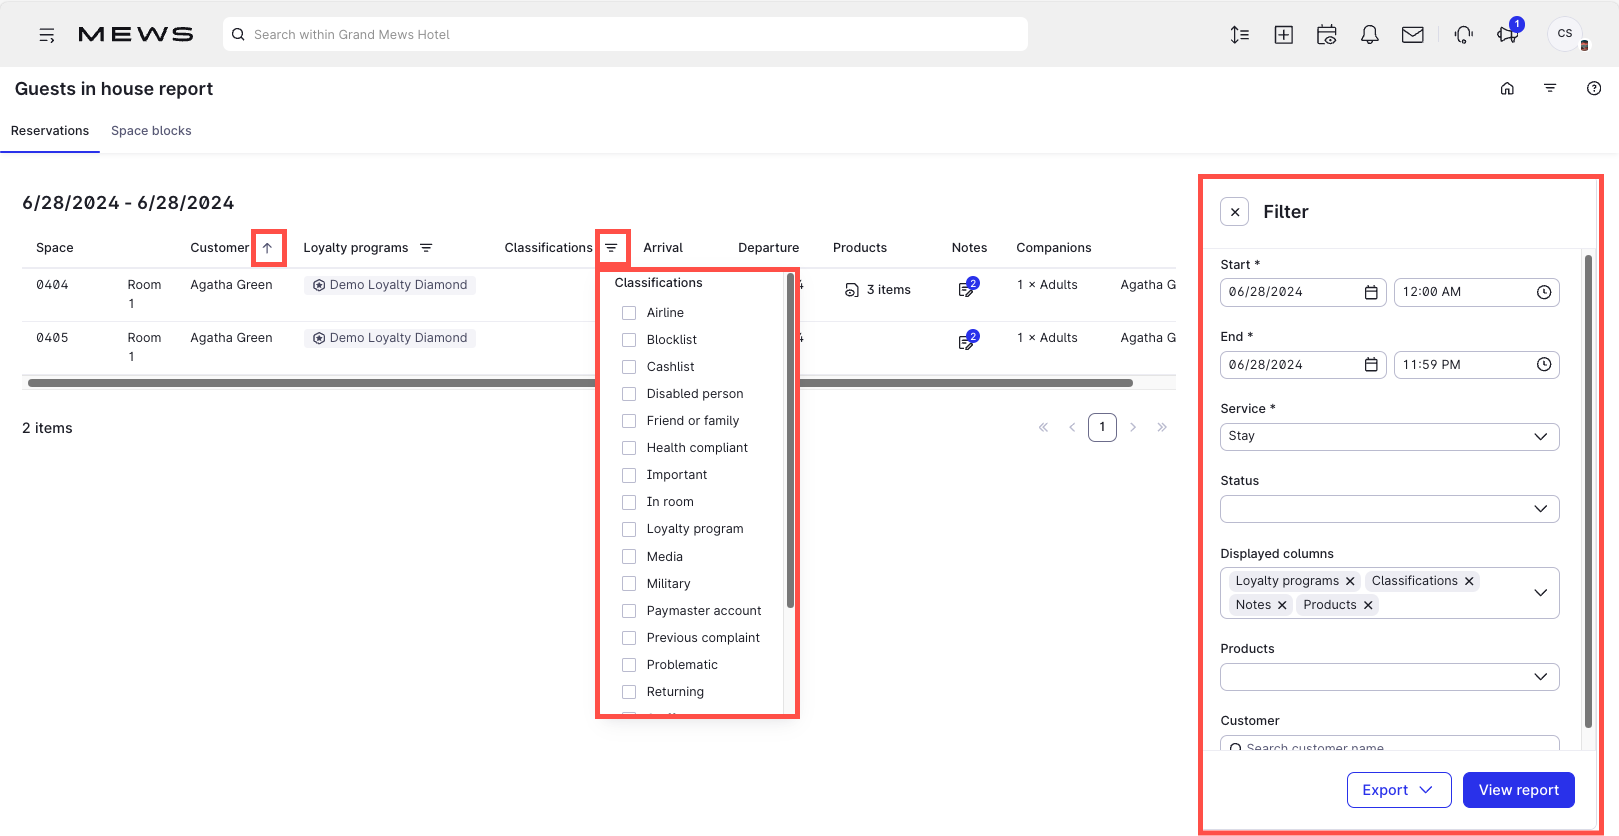Click the Customer column sort arrow
This screenshot has width=1619, height=836.
268,248
